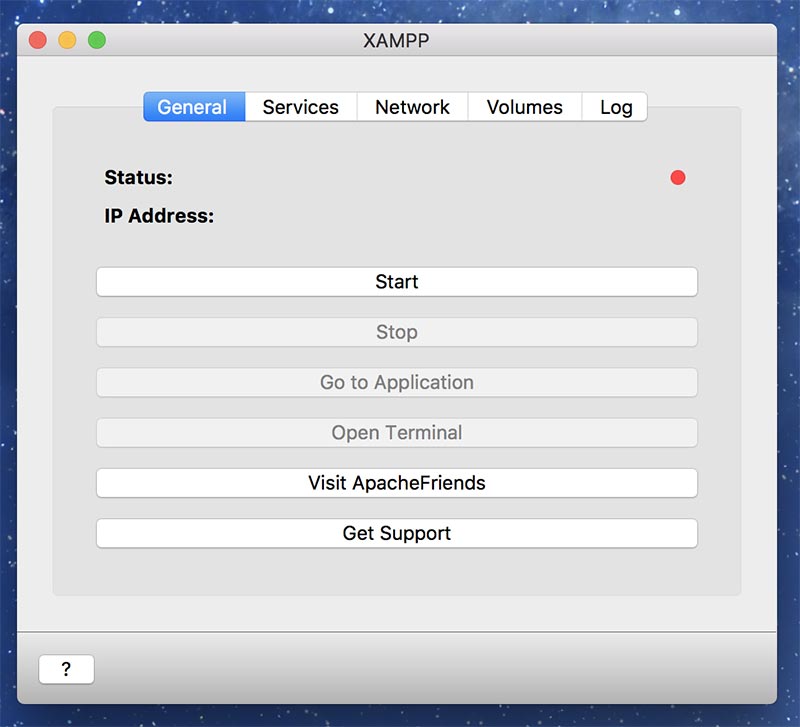Screen dimensions: 800x727
Task: Click the Get Support button
Action: click(397, 533)
